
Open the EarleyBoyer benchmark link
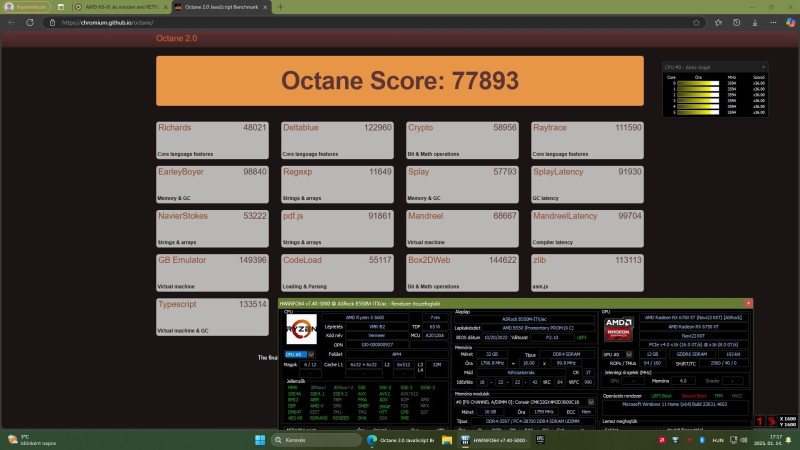point(181,172)
